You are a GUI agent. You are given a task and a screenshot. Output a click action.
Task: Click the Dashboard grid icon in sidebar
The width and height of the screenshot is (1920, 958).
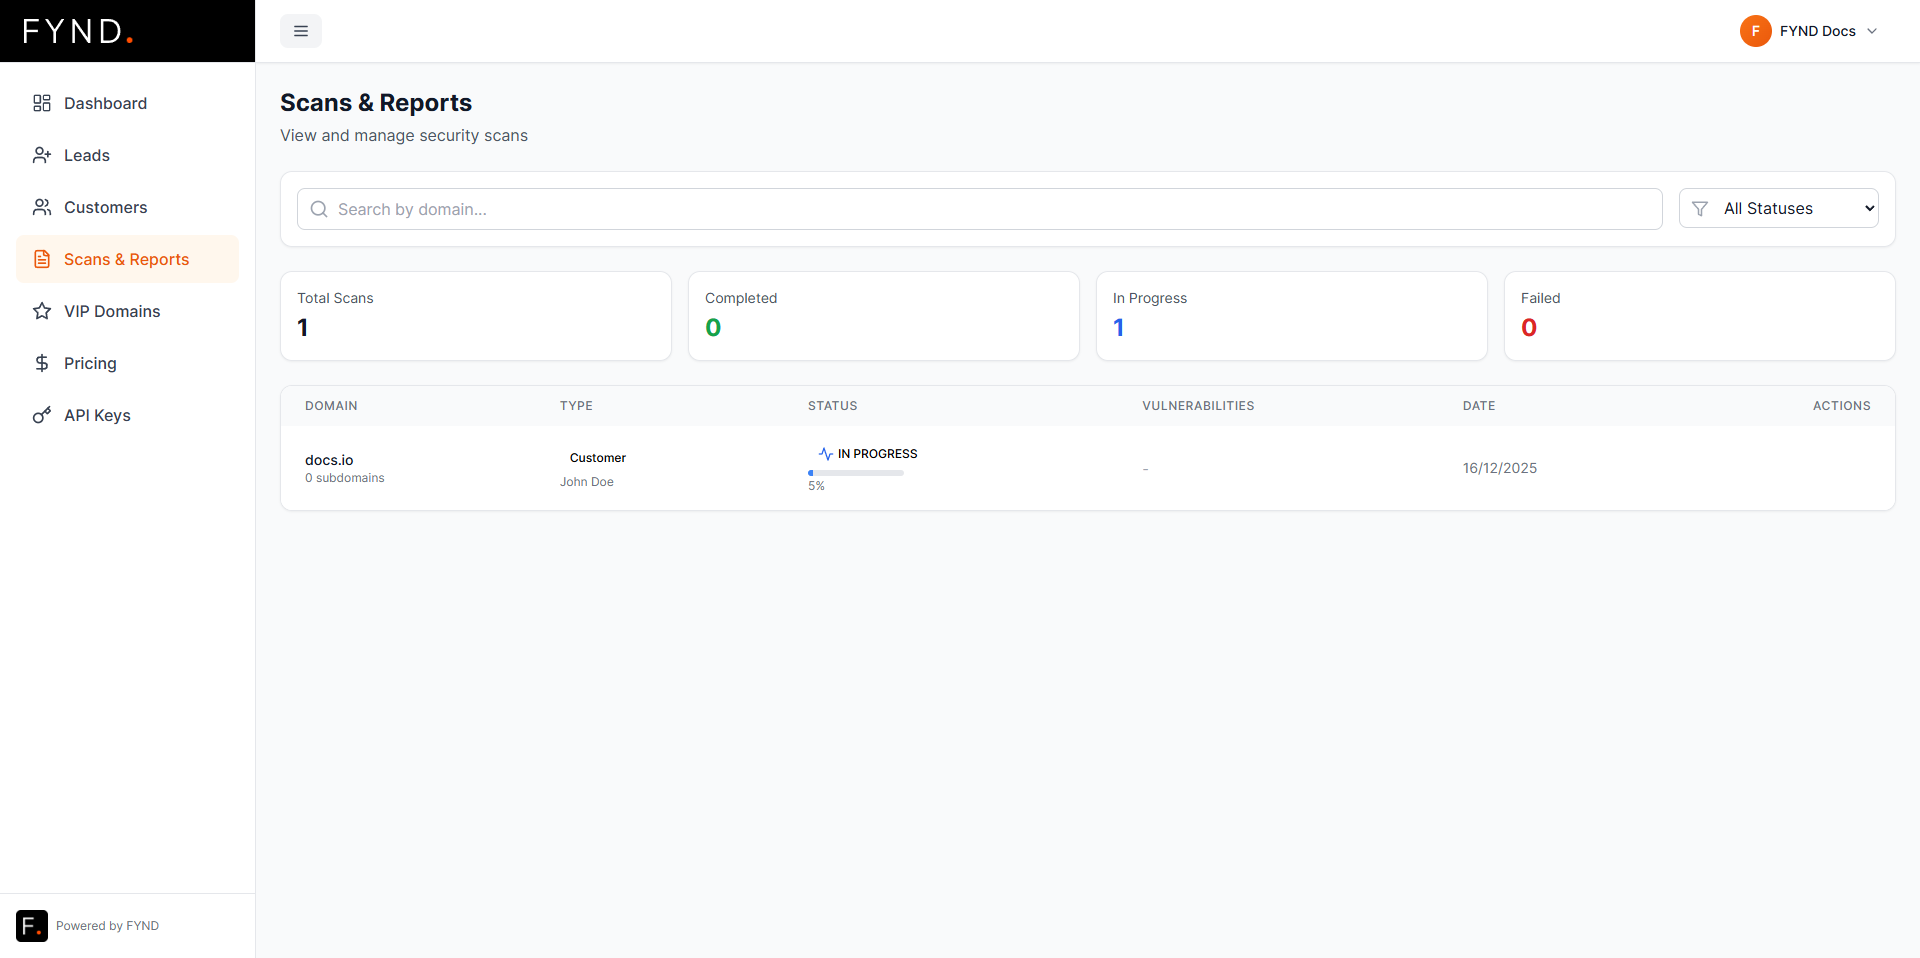click(42, 103)
